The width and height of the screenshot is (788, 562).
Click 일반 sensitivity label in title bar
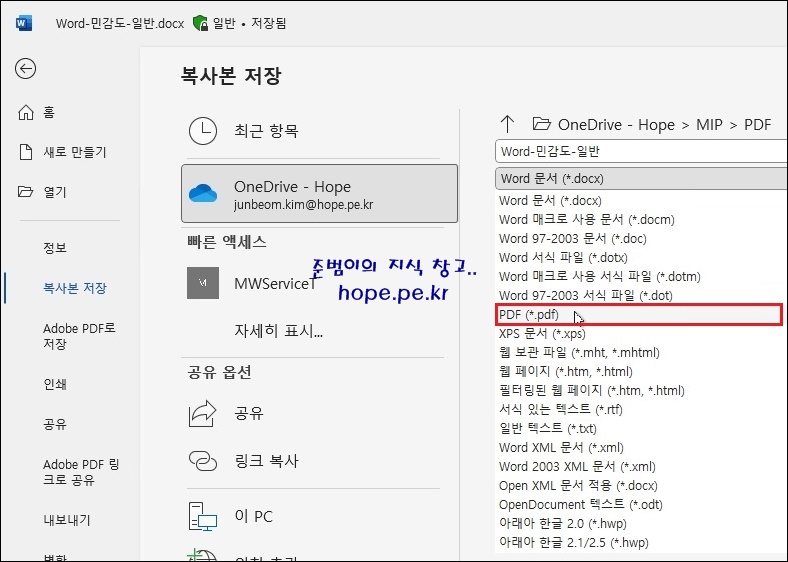[224, 23]
